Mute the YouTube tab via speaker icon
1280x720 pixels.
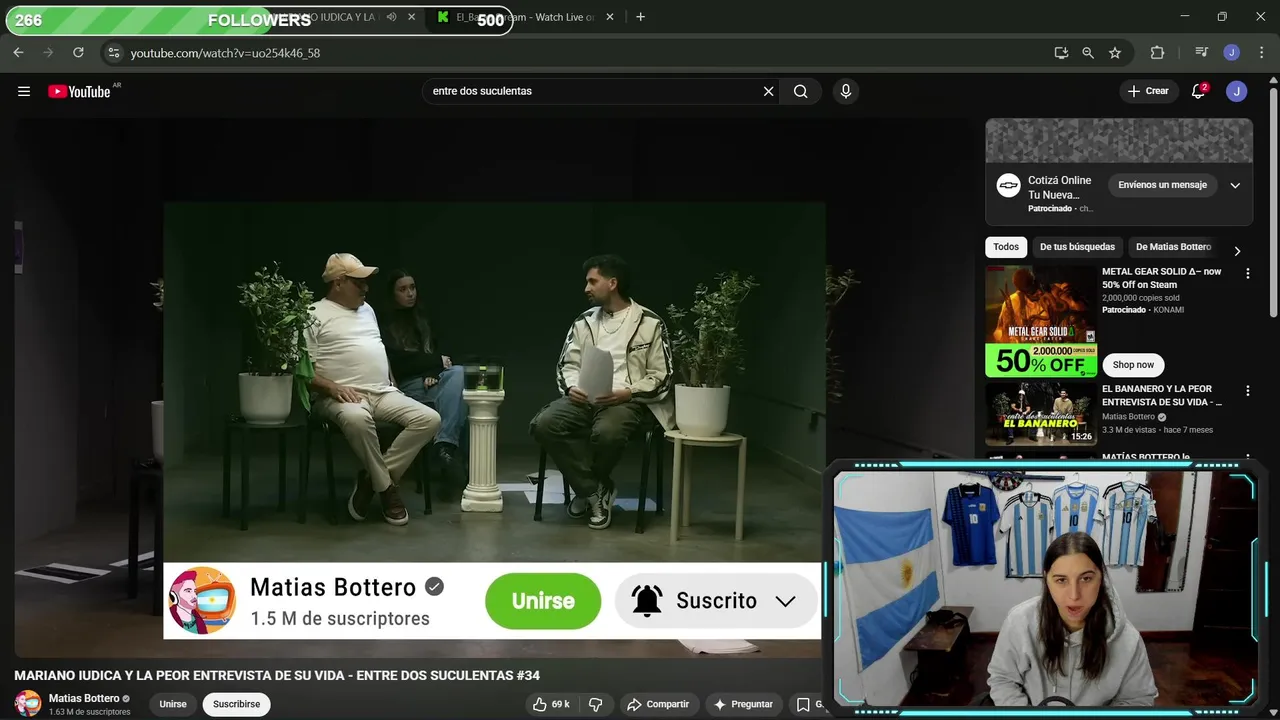tap(391, 17)
